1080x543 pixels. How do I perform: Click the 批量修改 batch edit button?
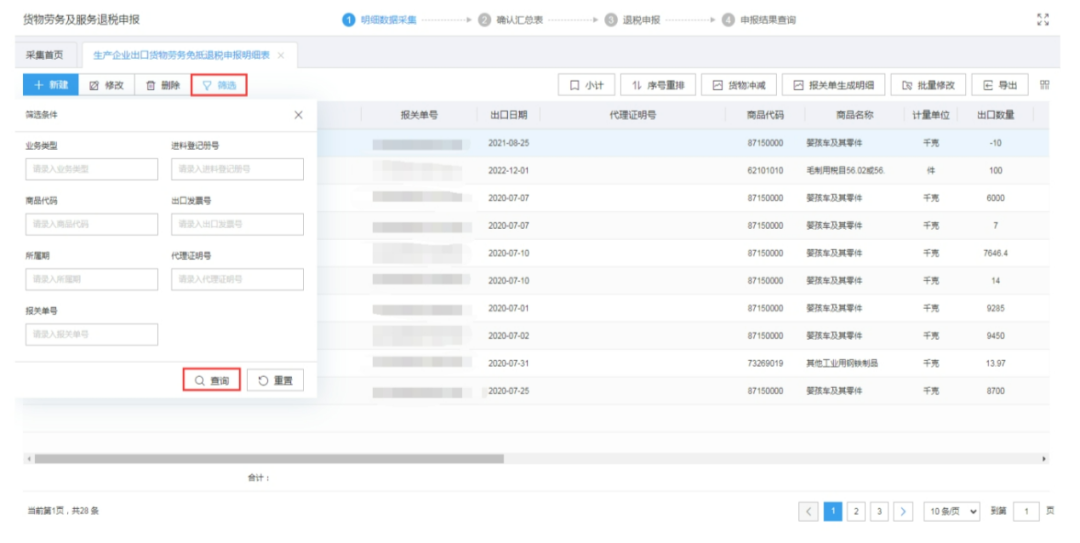(928, 86)
